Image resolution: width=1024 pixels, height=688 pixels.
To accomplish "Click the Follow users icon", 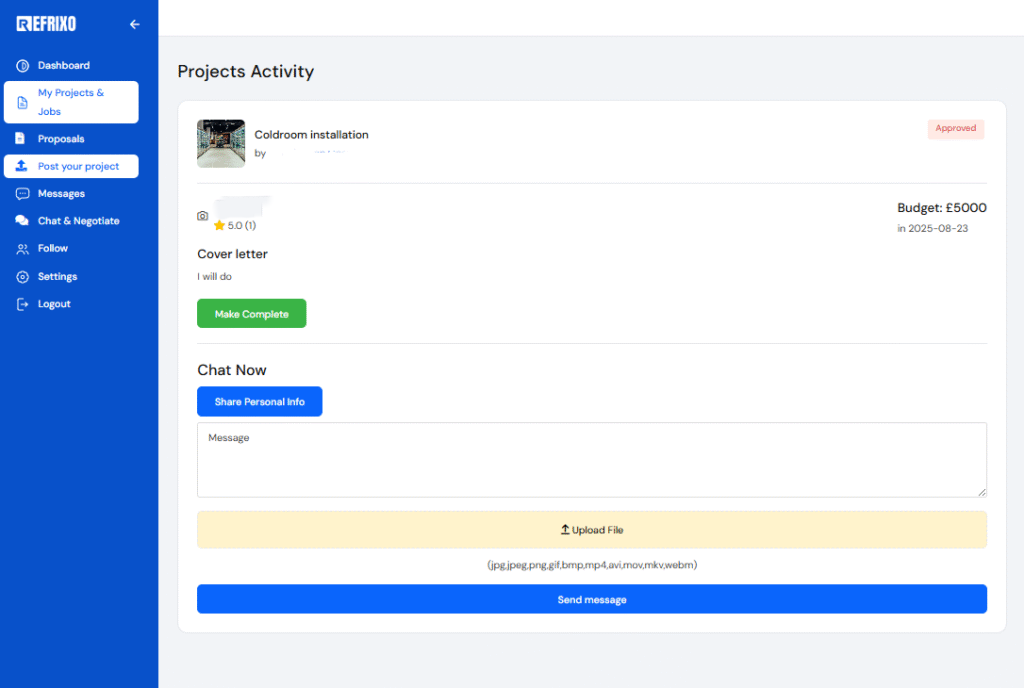I will (22, 249).
